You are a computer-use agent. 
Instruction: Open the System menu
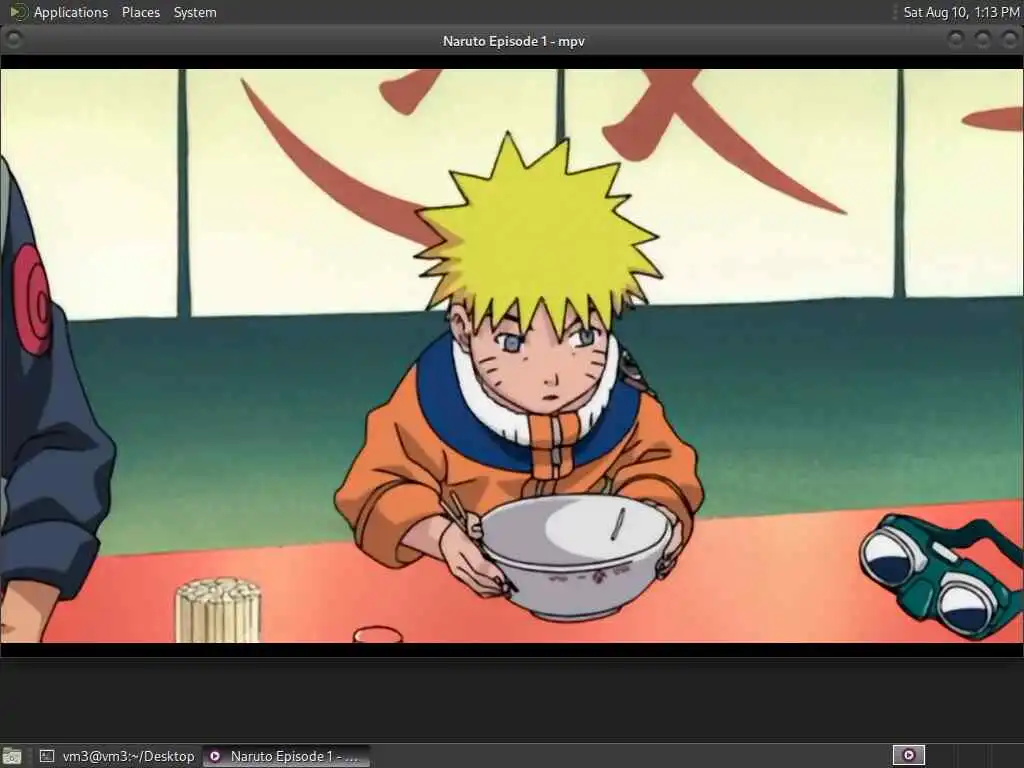point(195,12)
